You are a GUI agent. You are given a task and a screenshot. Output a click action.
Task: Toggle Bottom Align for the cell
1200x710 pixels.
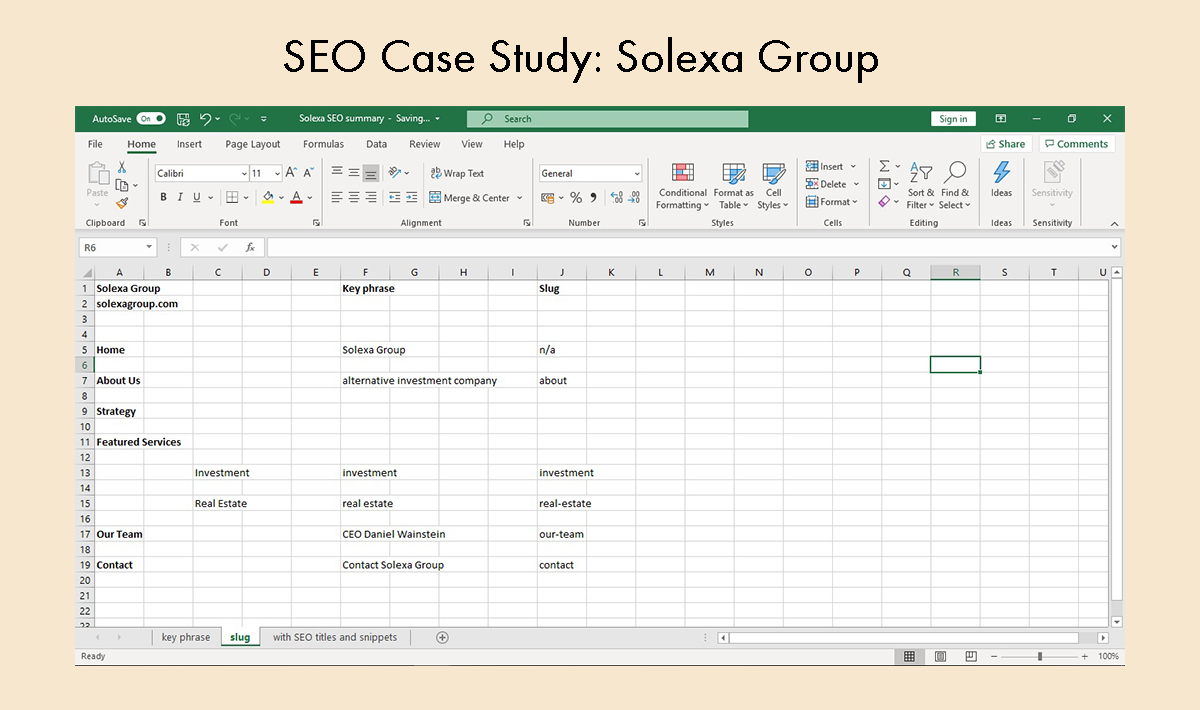(x=371, y=173)
